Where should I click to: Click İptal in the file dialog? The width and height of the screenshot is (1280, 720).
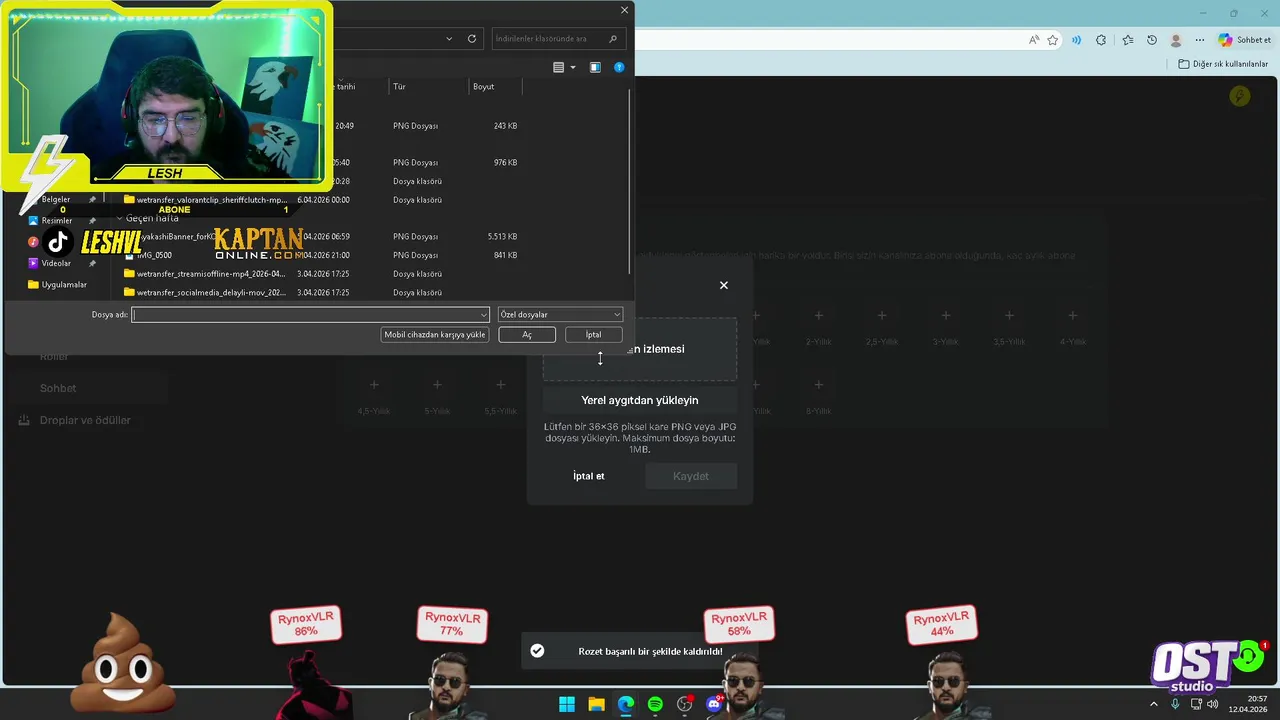pos(593,335)
